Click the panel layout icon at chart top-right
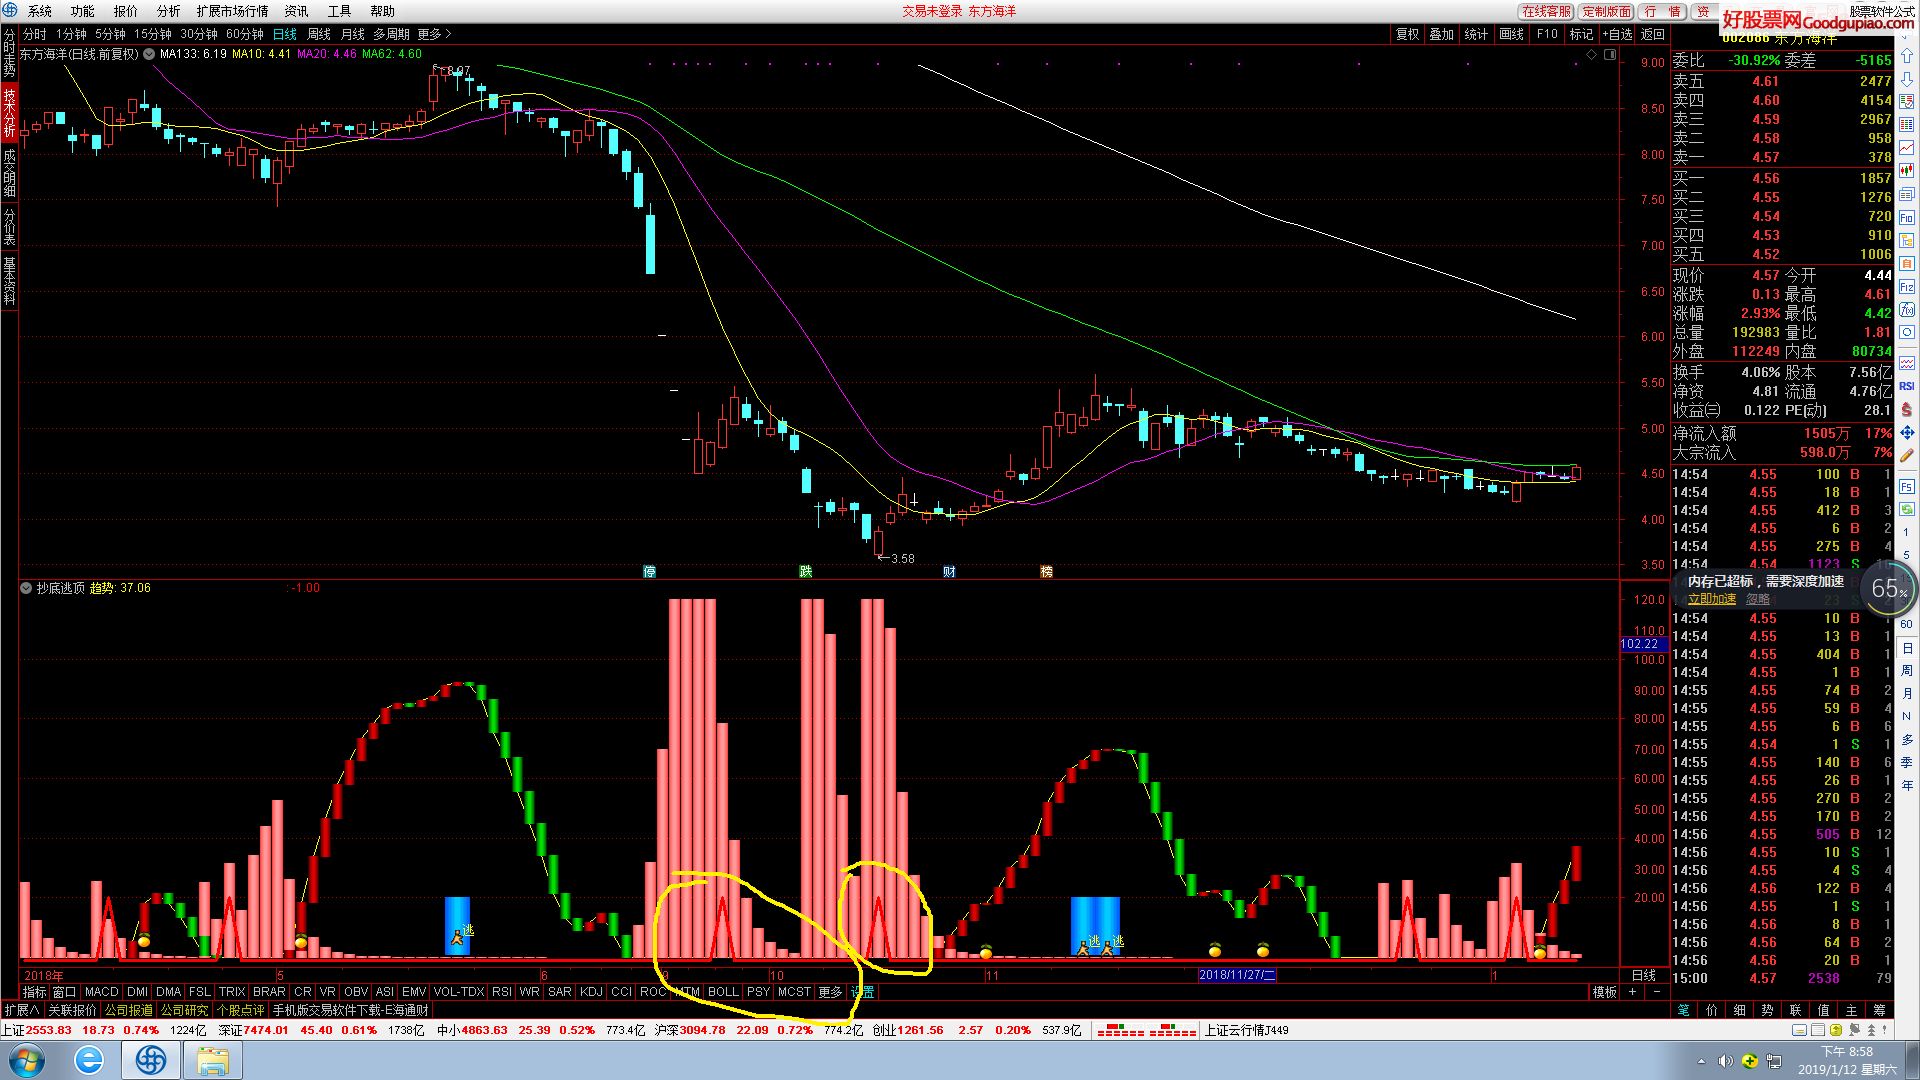Viewport: 1920px width, 1080px height. [1610, 54]
